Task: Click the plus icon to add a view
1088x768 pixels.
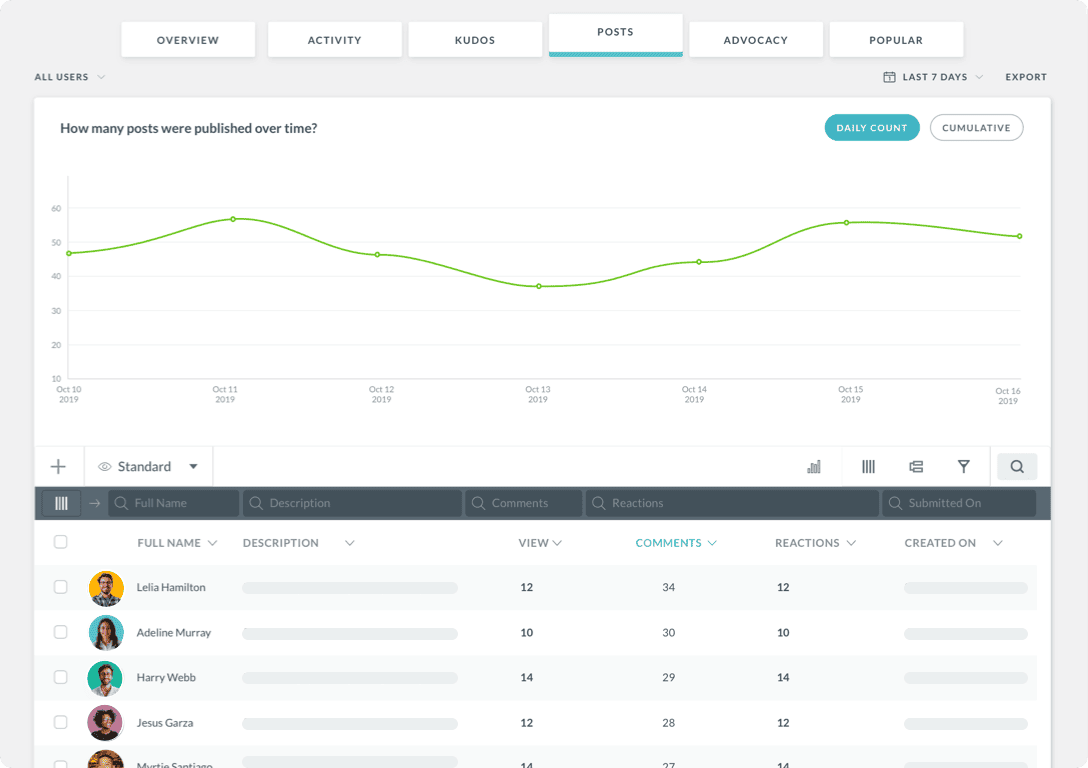Action: pyautogui.click(x=58, y=466)
